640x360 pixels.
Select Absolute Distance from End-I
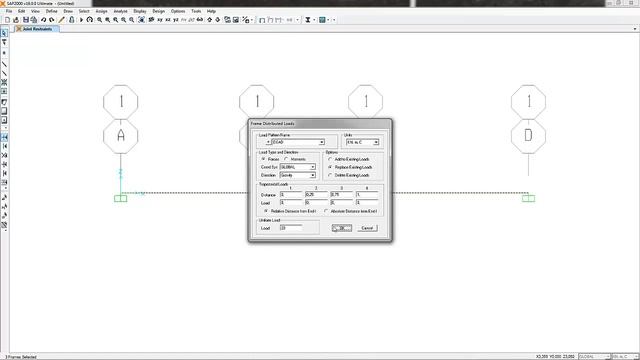(326, 211)
